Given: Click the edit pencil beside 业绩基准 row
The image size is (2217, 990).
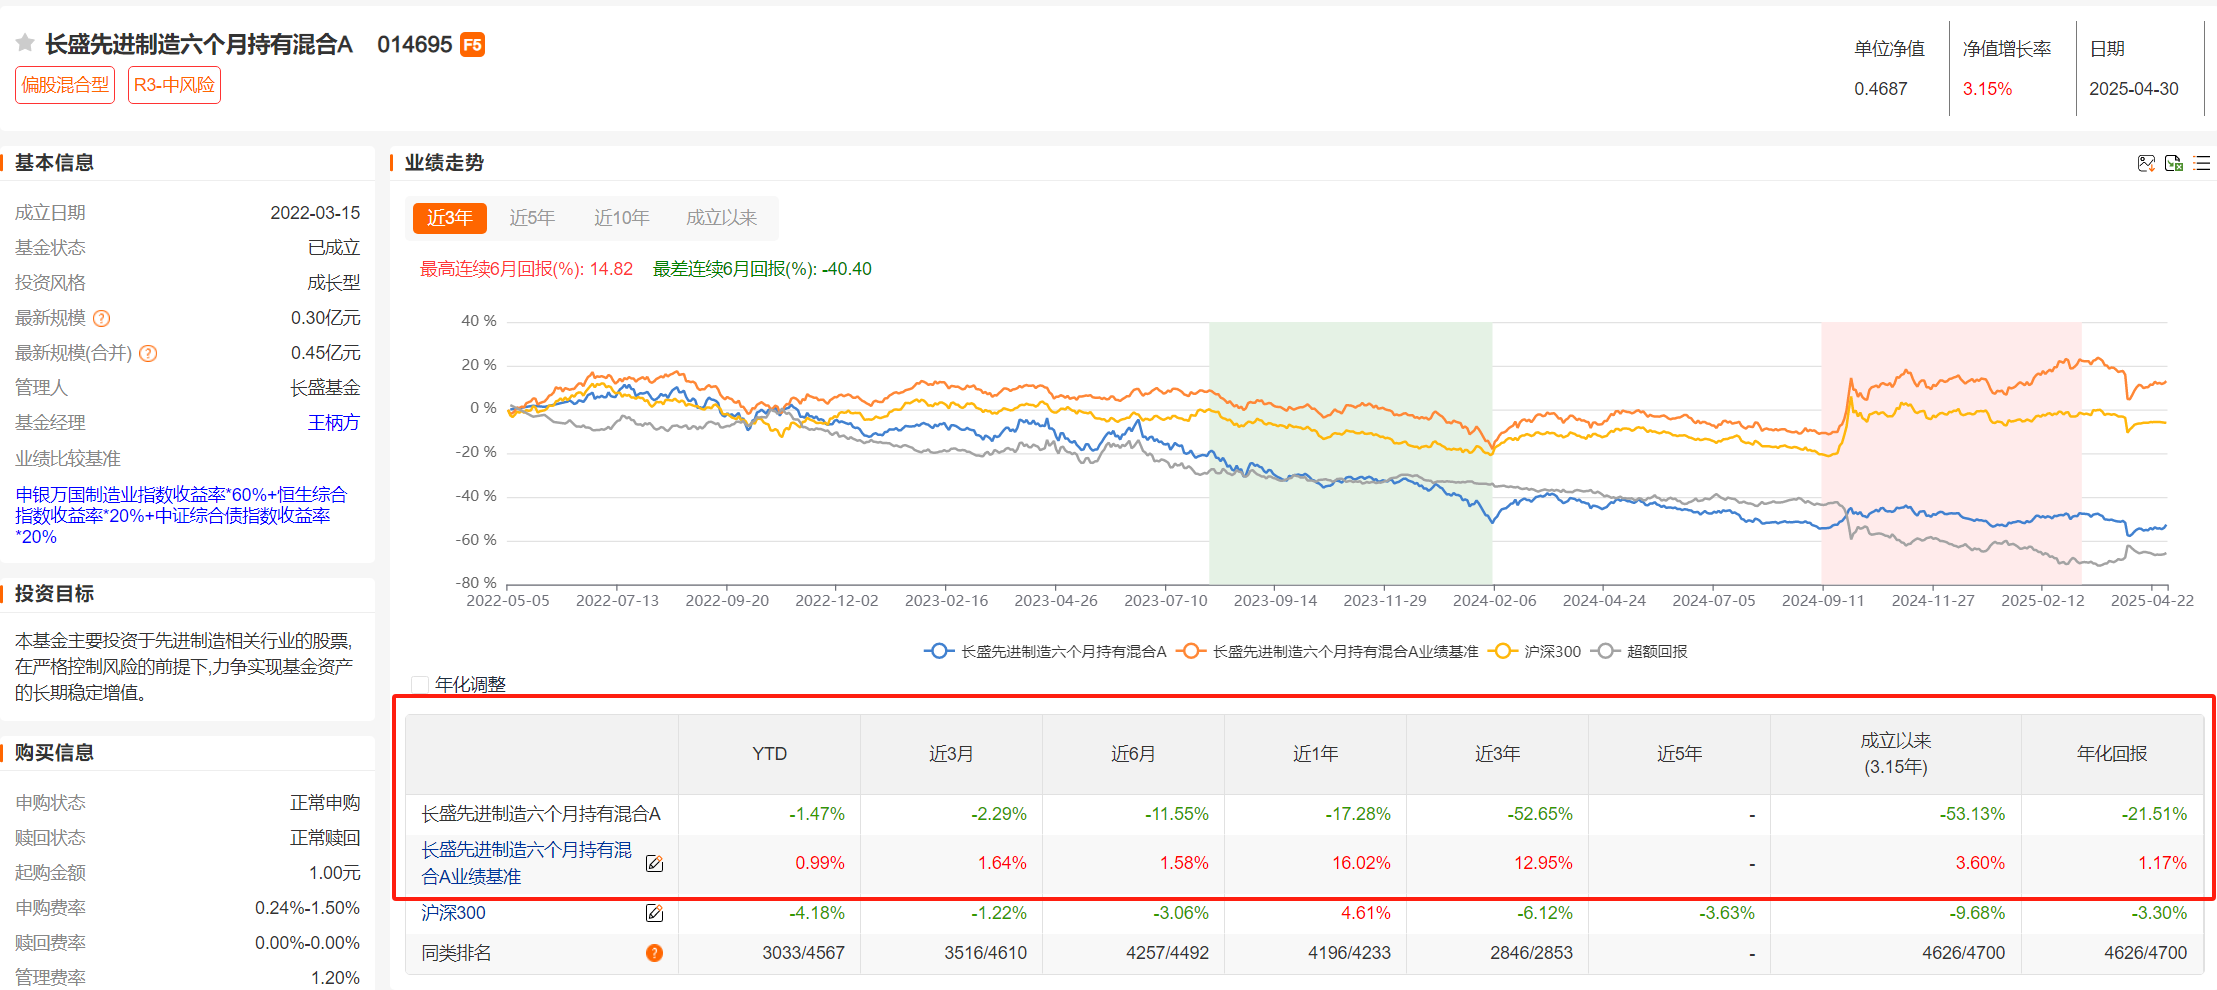Looking at the screenshot, I should [x=655, y=863].
